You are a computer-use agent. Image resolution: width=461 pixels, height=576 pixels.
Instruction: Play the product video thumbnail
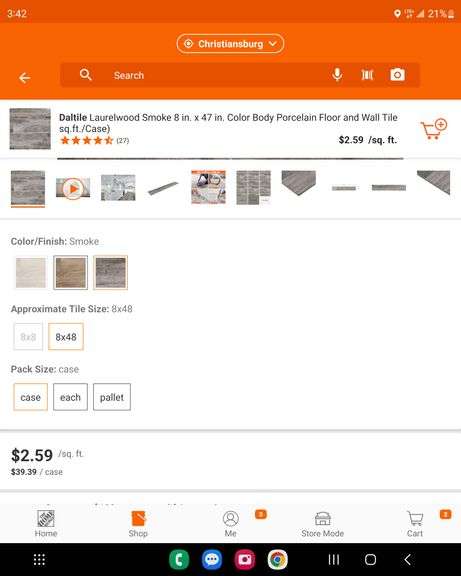tap(73, 188)
